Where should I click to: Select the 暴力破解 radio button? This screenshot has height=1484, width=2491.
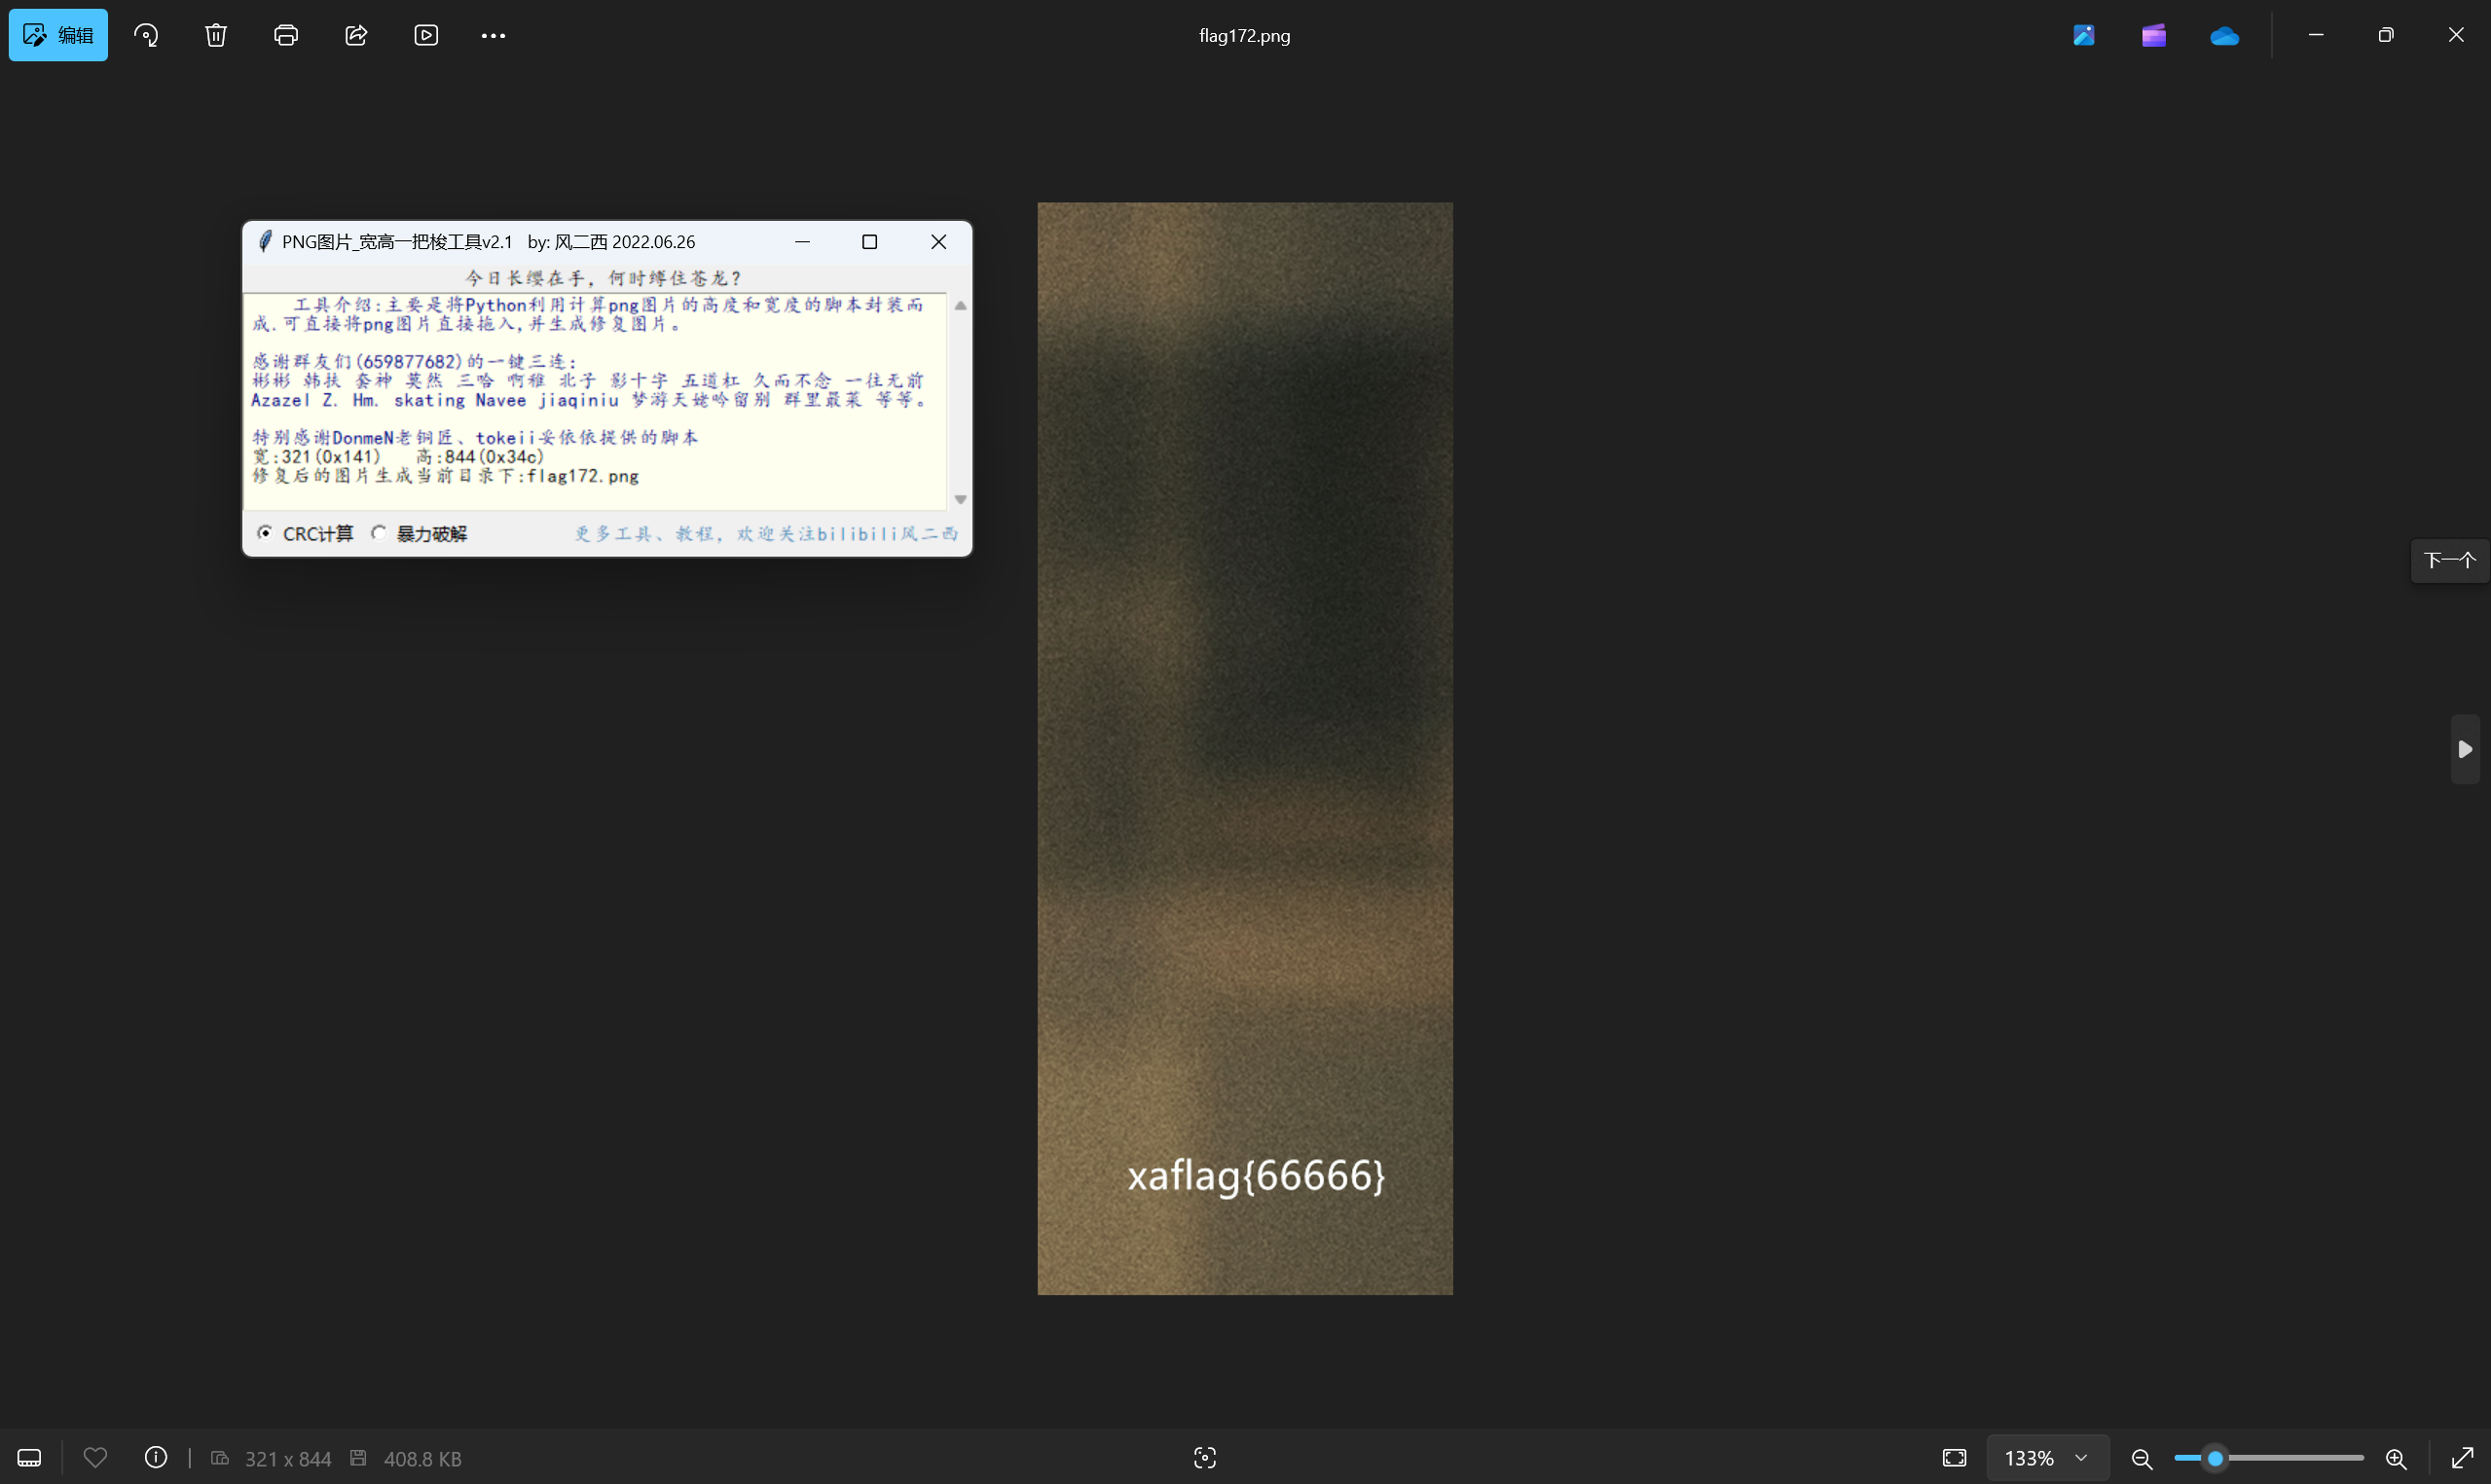click(x=379, y=533)
